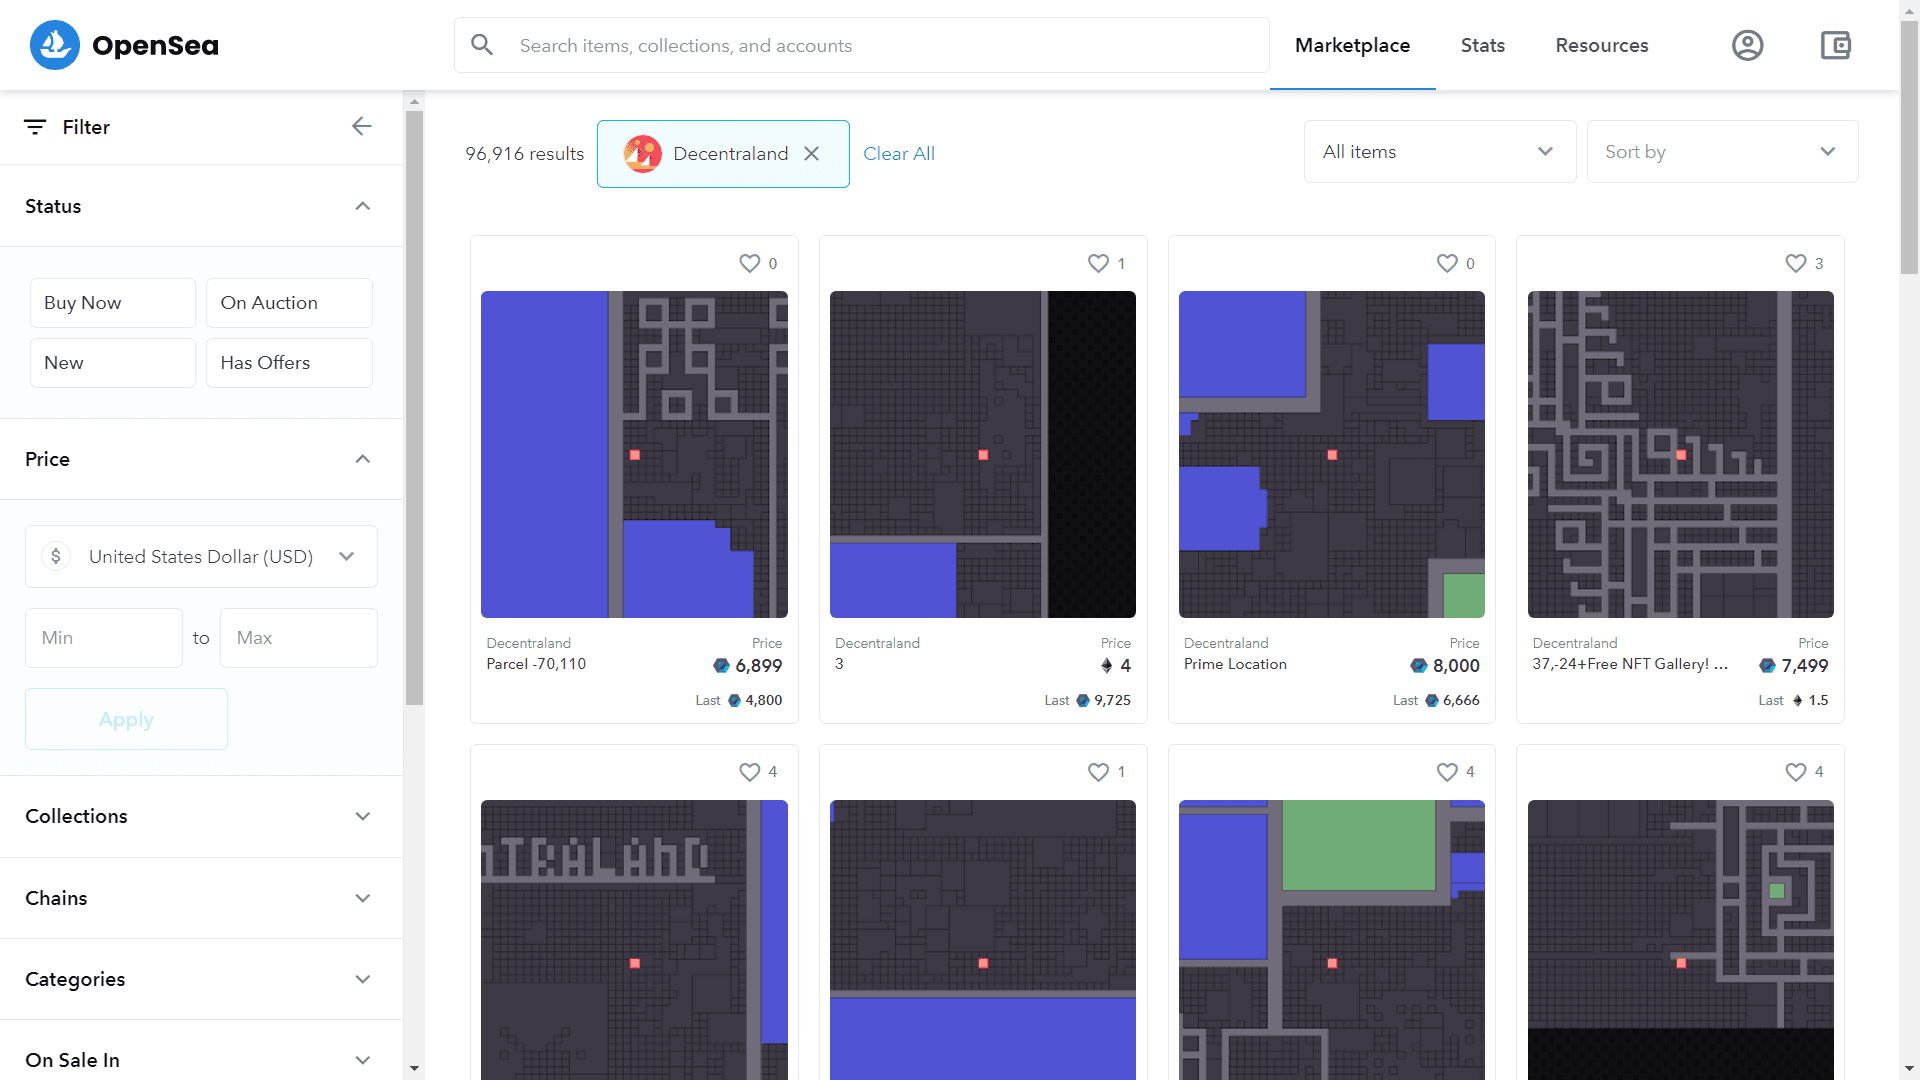Viewport: 1920px width, 1080px height.
Task: Open the 37,-24 NFT Gallery map thumbnail
Action: (1681, 454)
